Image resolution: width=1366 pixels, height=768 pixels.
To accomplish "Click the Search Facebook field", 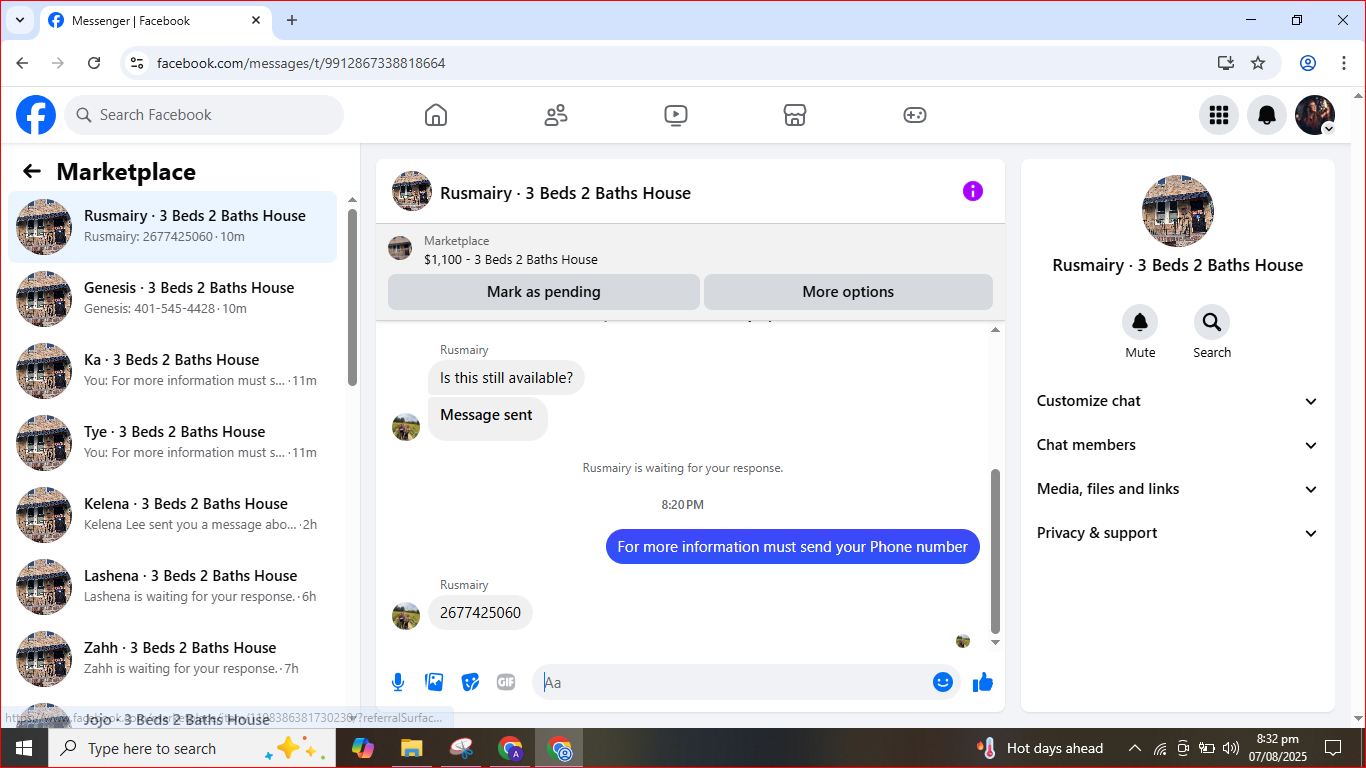I will pyautogui.click(x=204, y=115).
